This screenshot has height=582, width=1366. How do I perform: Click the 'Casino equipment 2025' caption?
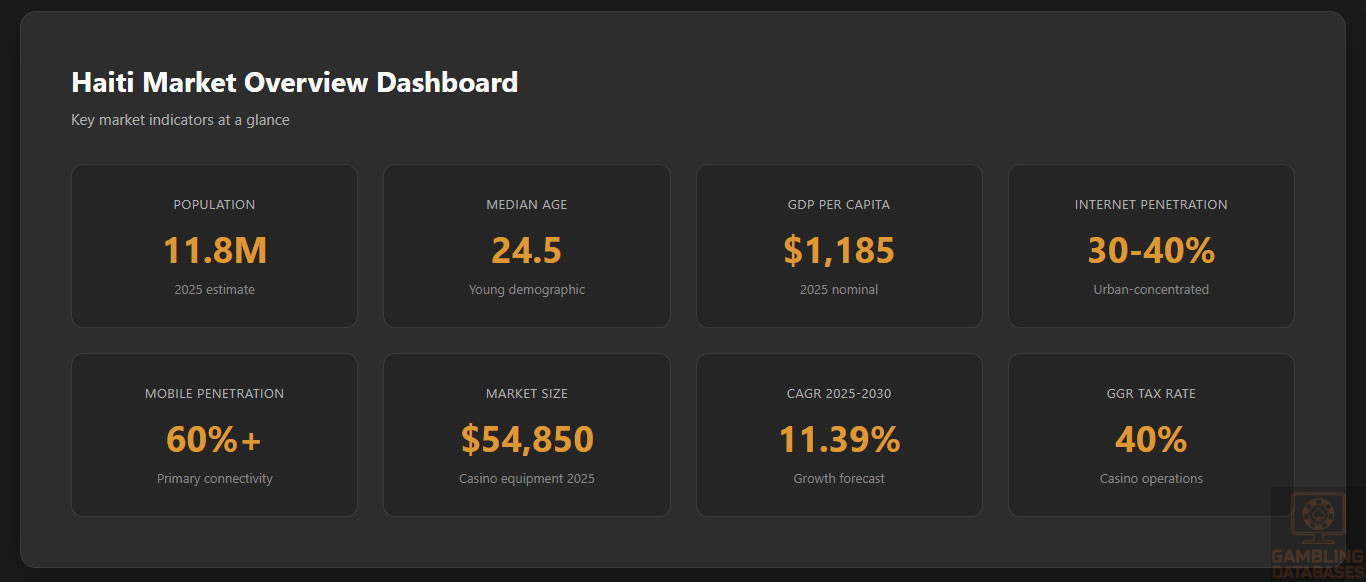pyautogui.click(x=526, y=479)
